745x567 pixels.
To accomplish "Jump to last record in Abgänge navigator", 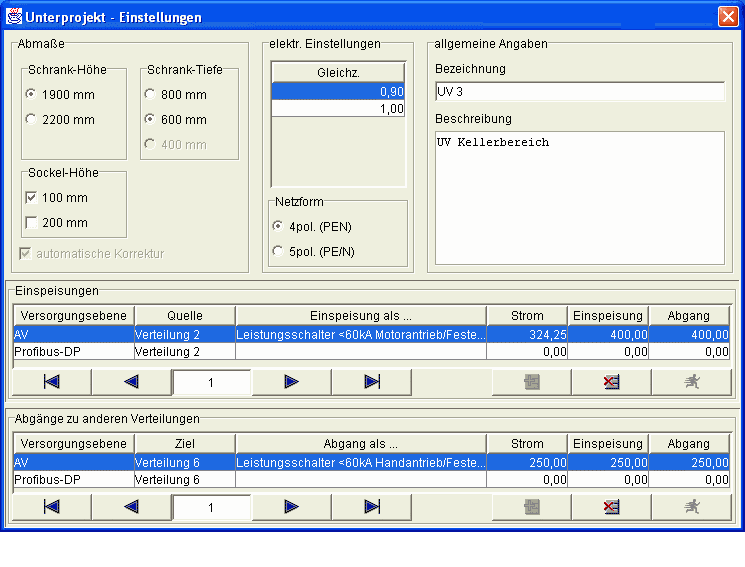I will click(371, 508).
